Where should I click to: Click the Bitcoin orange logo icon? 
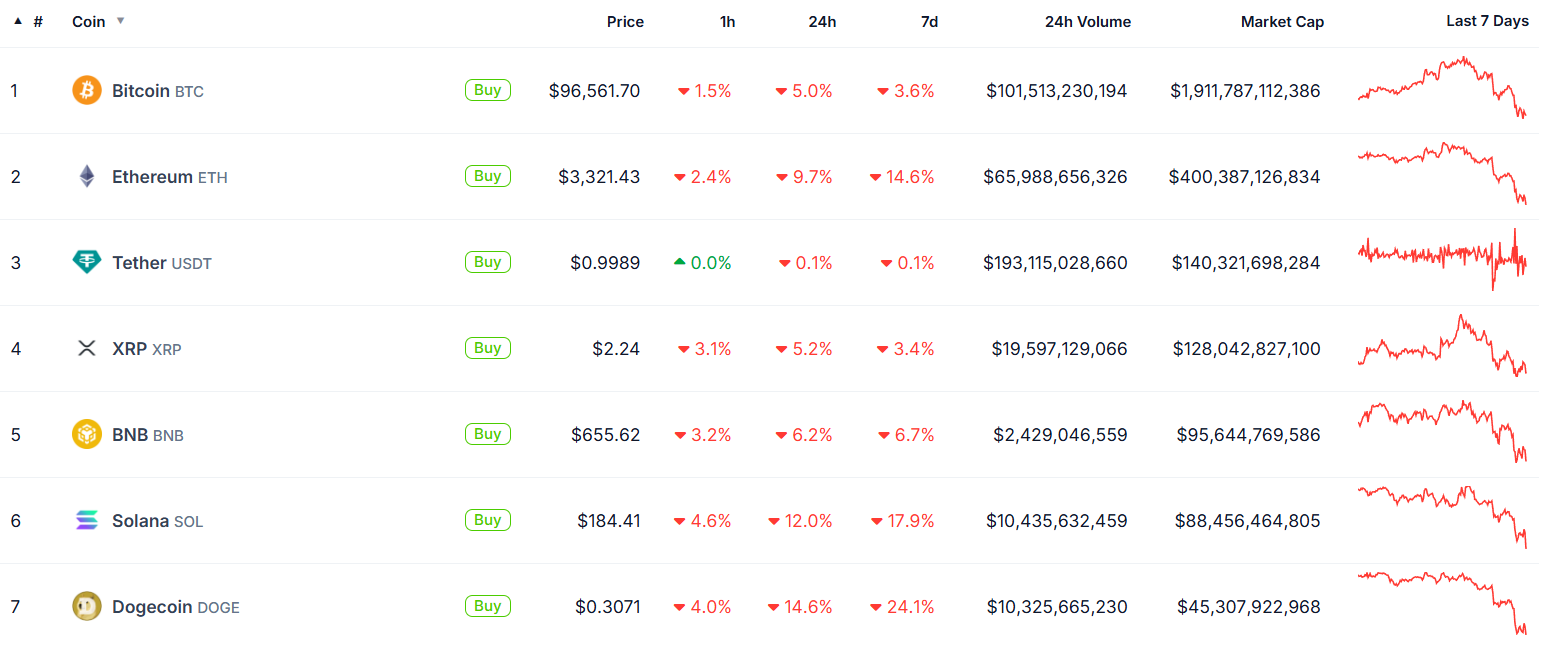coord(87,91)
